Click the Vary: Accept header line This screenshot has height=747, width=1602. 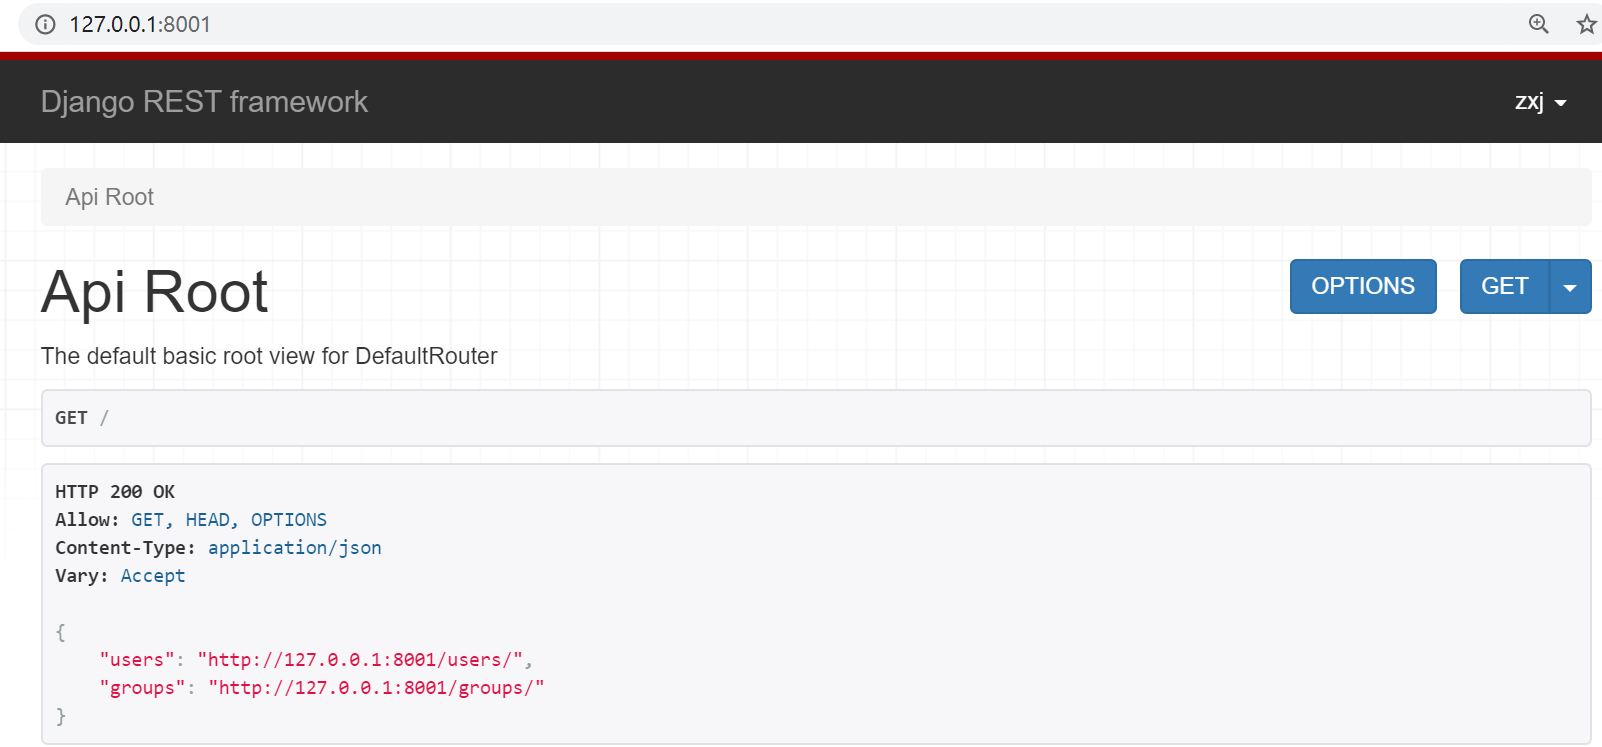pyautogui.click(x=120, y=576)
